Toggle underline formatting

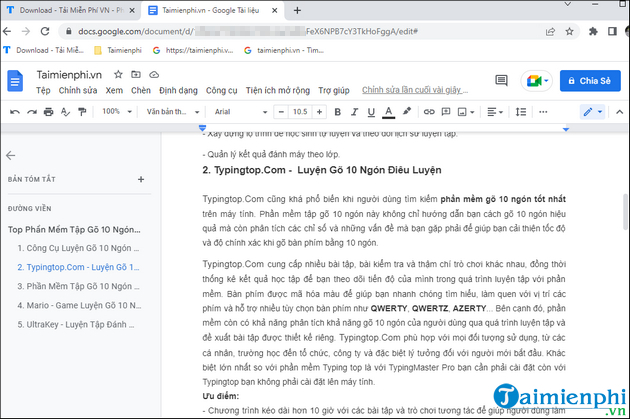(371, 112)
